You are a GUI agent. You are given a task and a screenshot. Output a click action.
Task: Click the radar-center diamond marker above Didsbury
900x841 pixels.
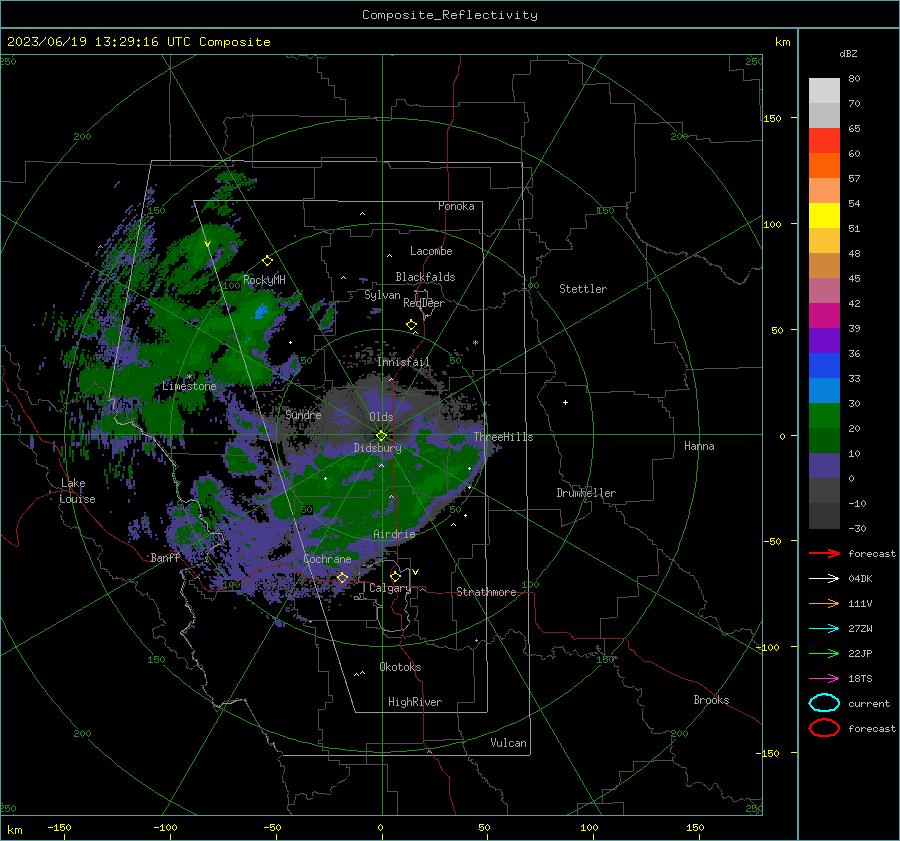click(381, 435)
